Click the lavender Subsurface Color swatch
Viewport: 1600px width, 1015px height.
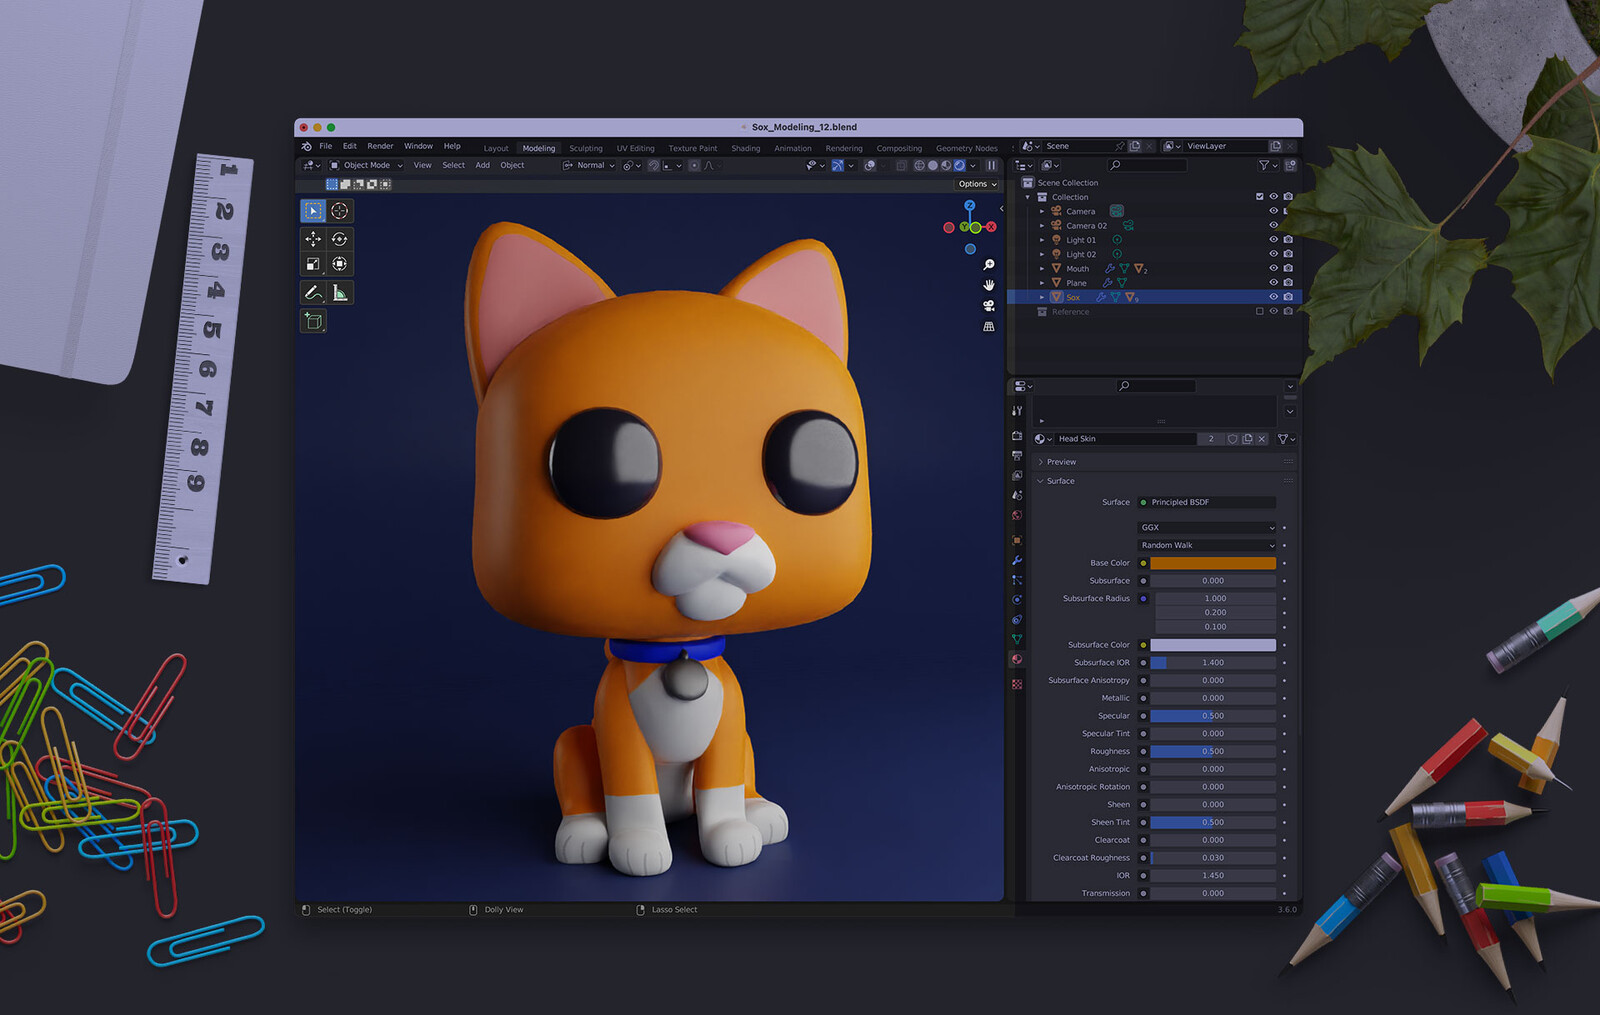tap(1213, 645)
